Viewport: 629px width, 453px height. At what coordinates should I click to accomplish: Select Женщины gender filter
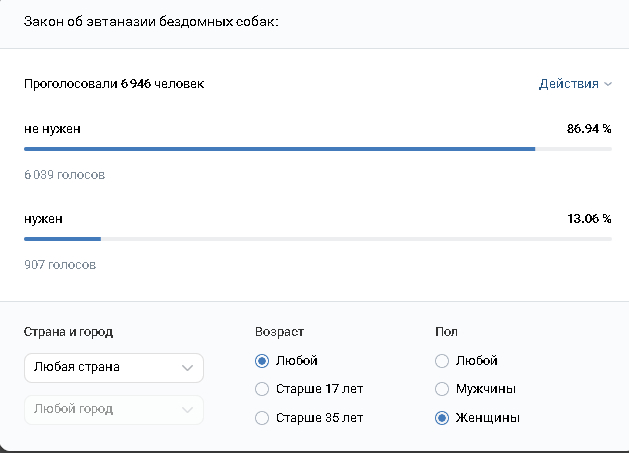click(x=442, y=417)
